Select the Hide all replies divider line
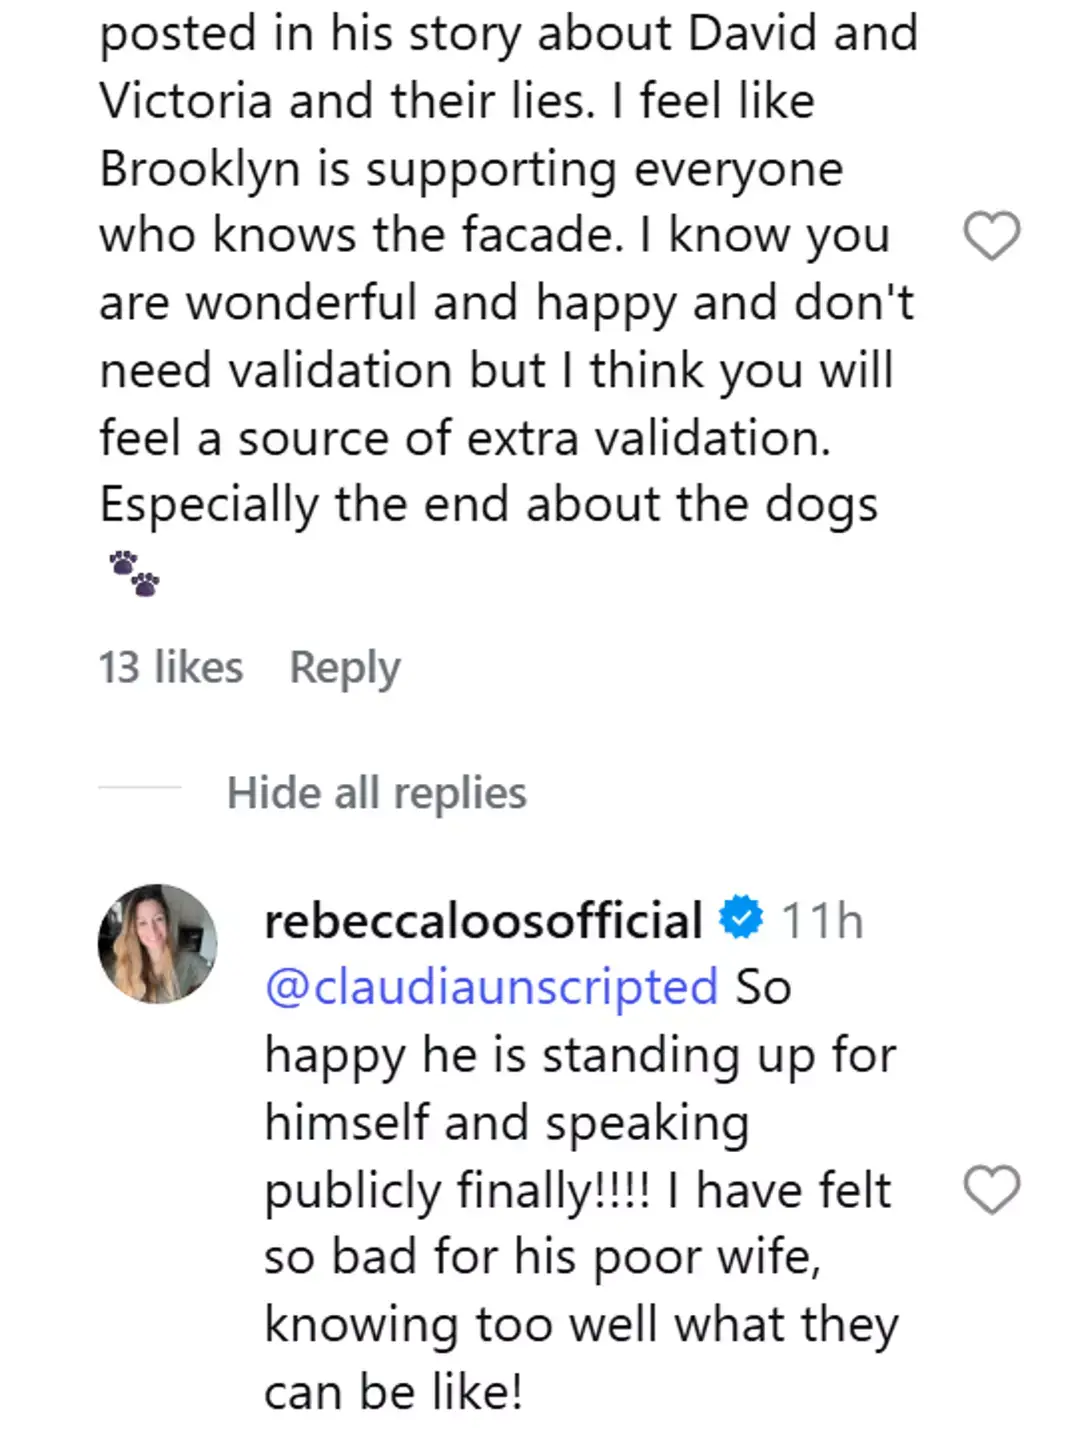Image resolution: width=1080 pixels, height=1437 pixels. coord(140,791)
